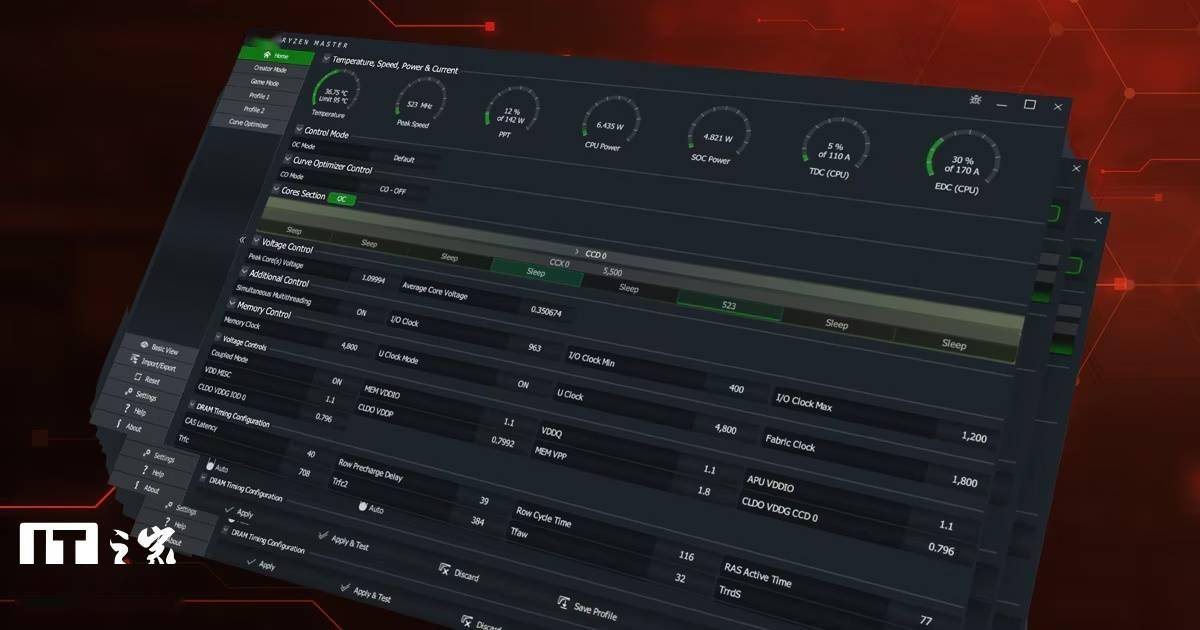Collapse the Voltage Controls section
The width and height of the screenshot is (1200, 630).
(217, 337)
